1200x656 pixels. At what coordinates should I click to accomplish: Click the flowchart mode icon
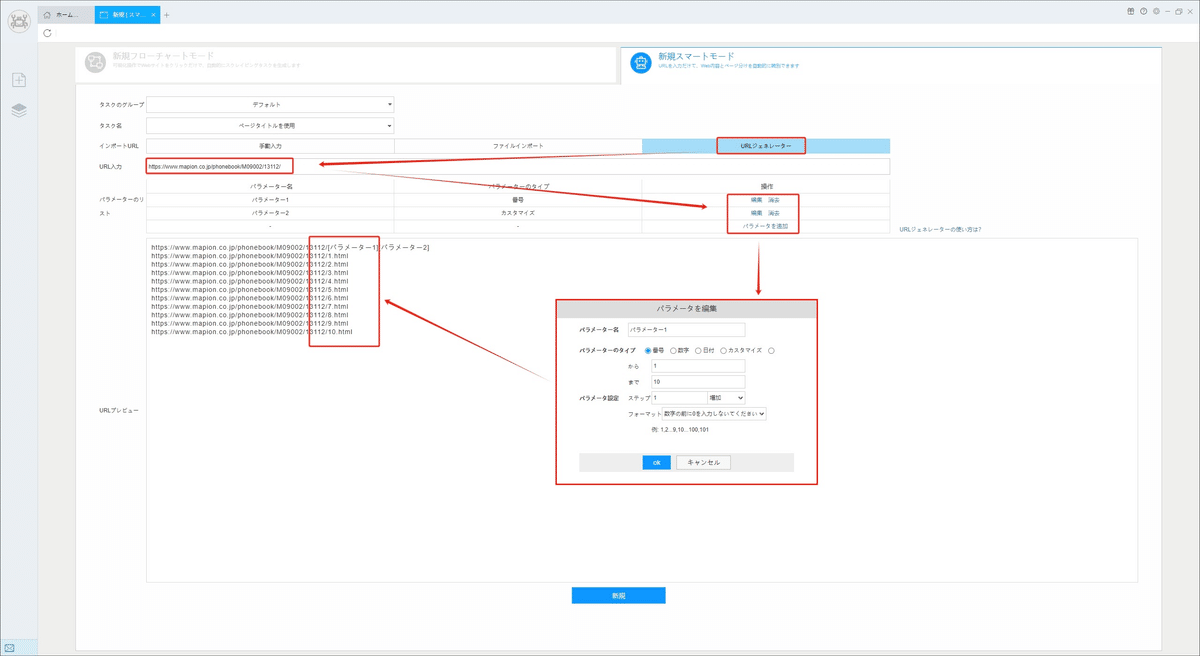pos(96,62)
